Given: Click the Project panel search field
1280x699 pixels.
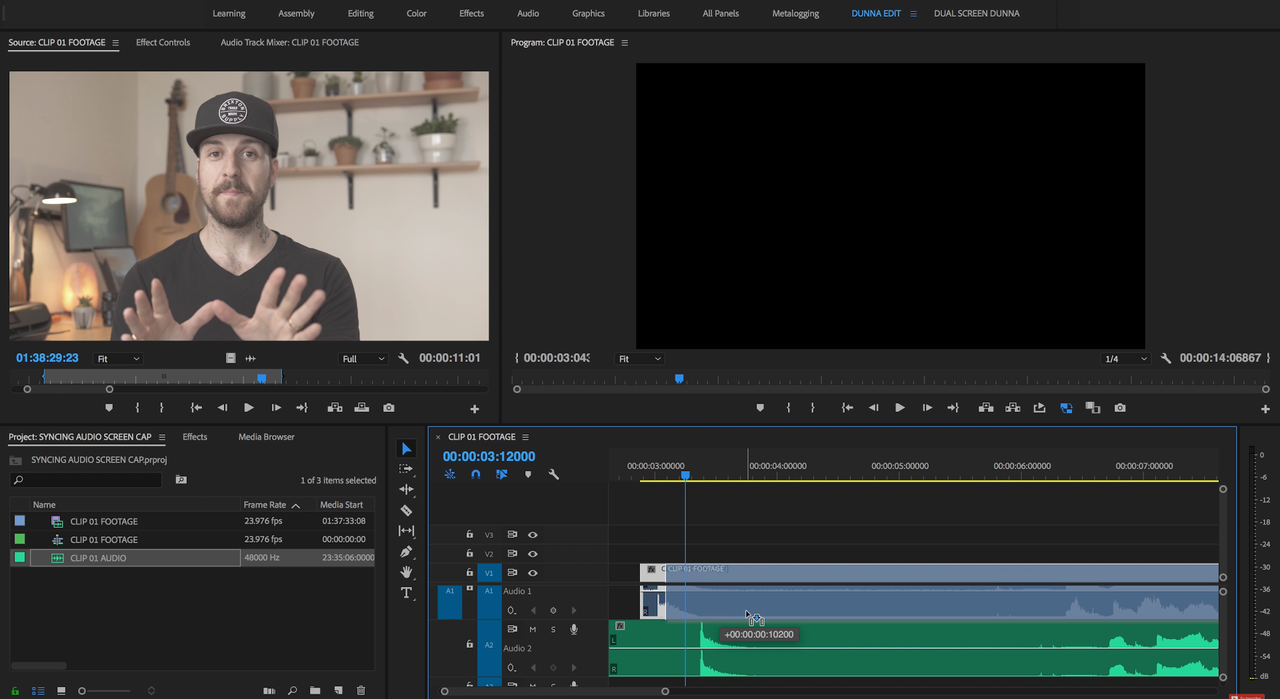Looking at the screenshot, I should (86, 481).
